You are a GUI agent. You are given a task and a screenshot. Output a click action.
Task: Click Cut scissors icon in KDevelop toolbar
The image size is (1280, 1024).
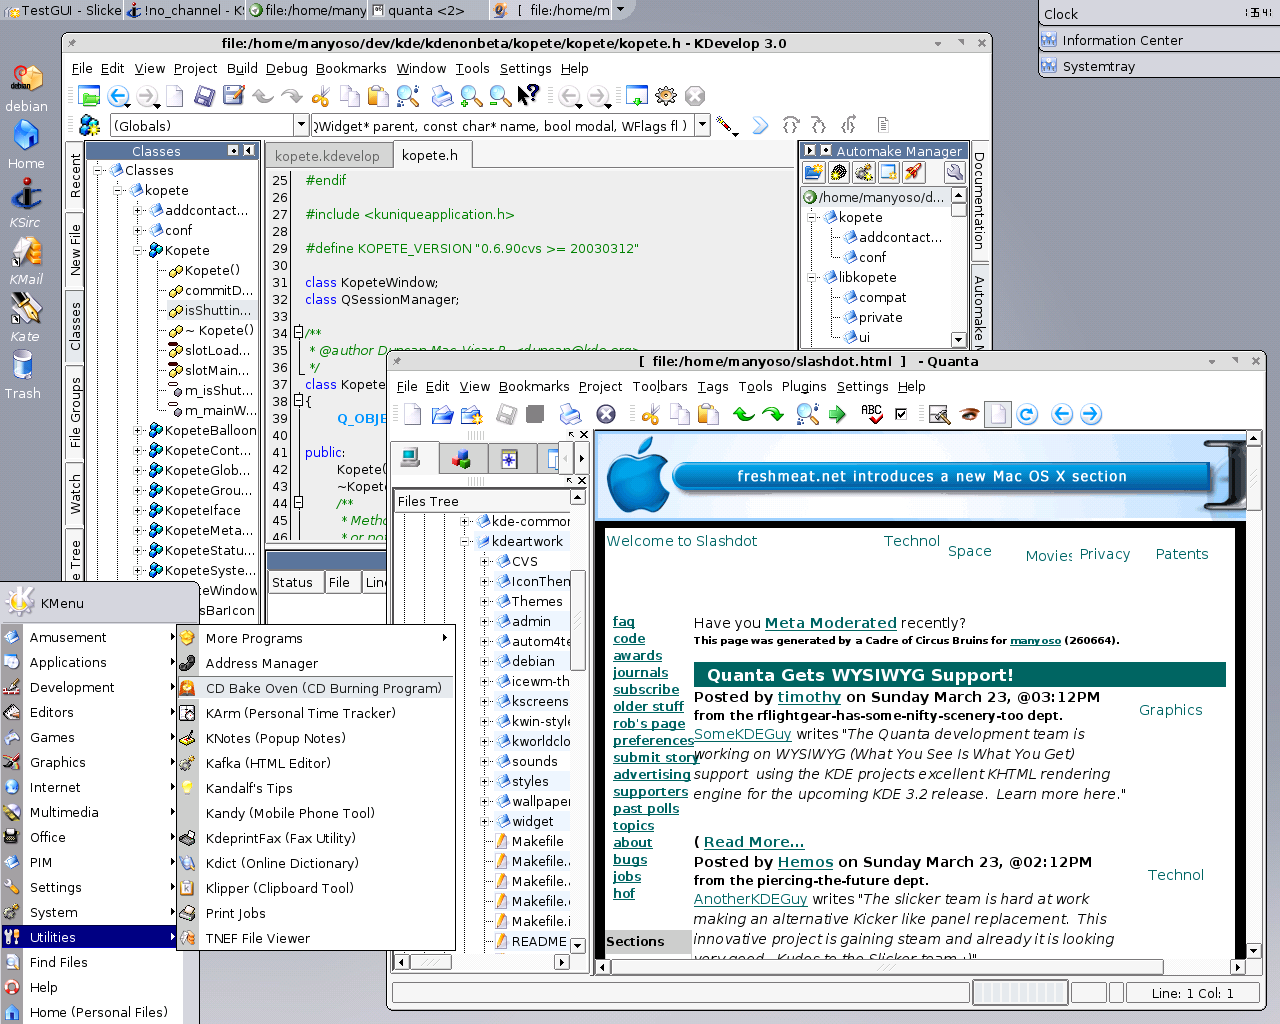tap(321, 96)
